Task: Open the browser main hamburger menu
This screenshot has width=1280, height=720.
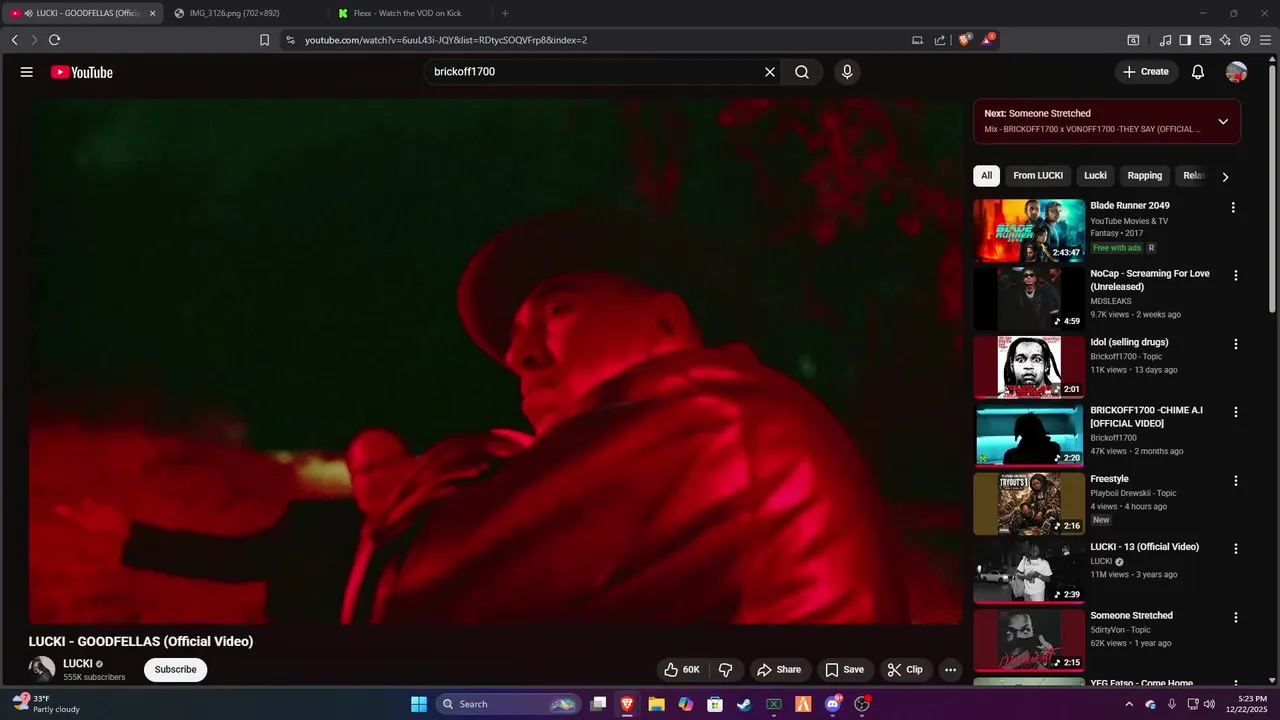Action: coord(1265,40)
